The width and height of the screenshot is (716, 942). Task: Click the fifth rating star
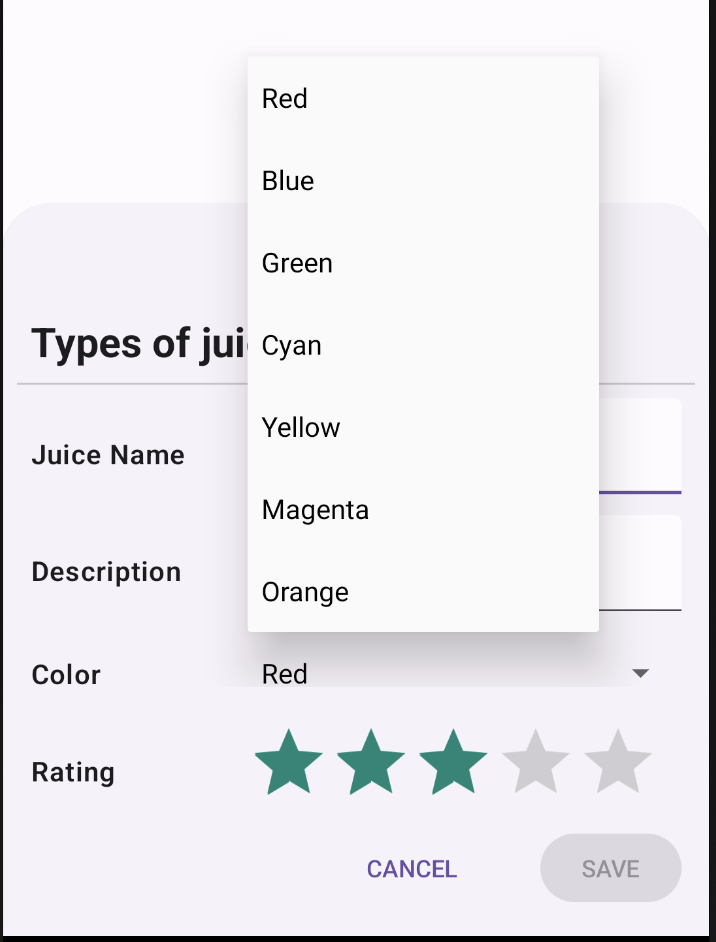pyautogui.click(x=618, y=761)
